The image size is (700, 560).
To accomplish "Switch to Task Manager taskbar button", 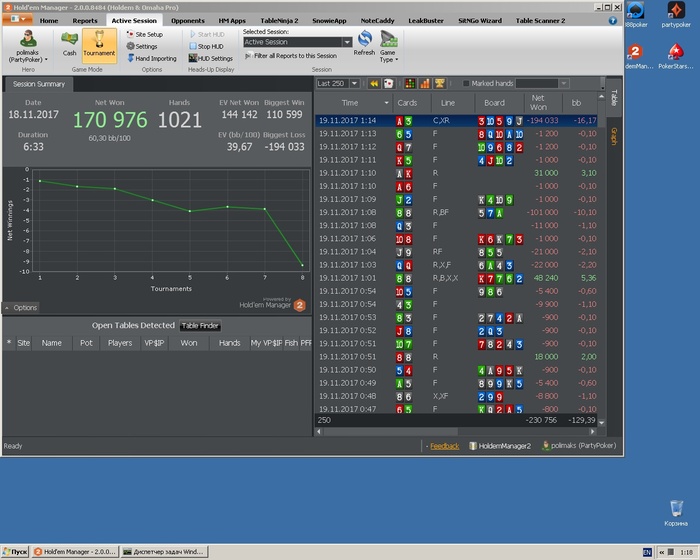I will point(165,552).
